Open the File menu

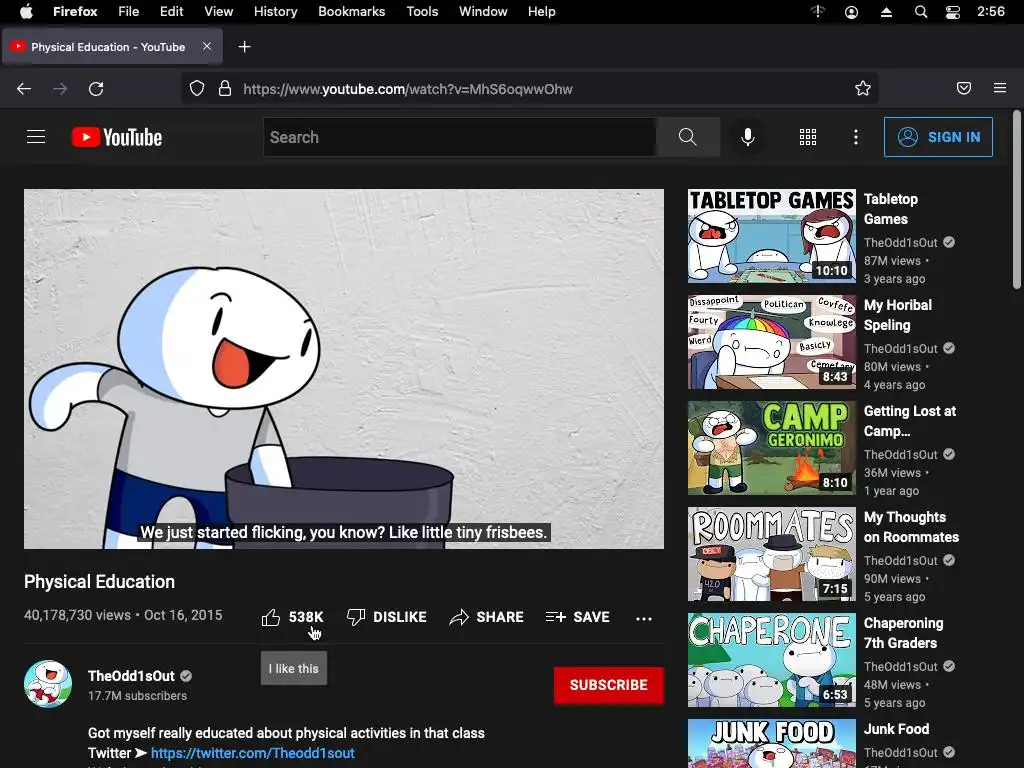(x=129, y=12)
